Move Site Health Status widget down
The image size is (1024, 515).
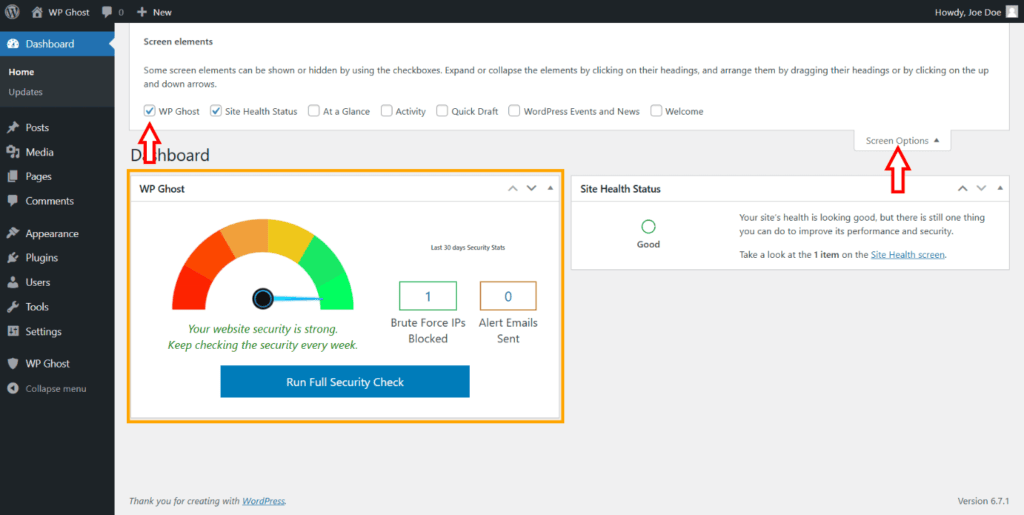pyautogui.click(x=981, y=188)
